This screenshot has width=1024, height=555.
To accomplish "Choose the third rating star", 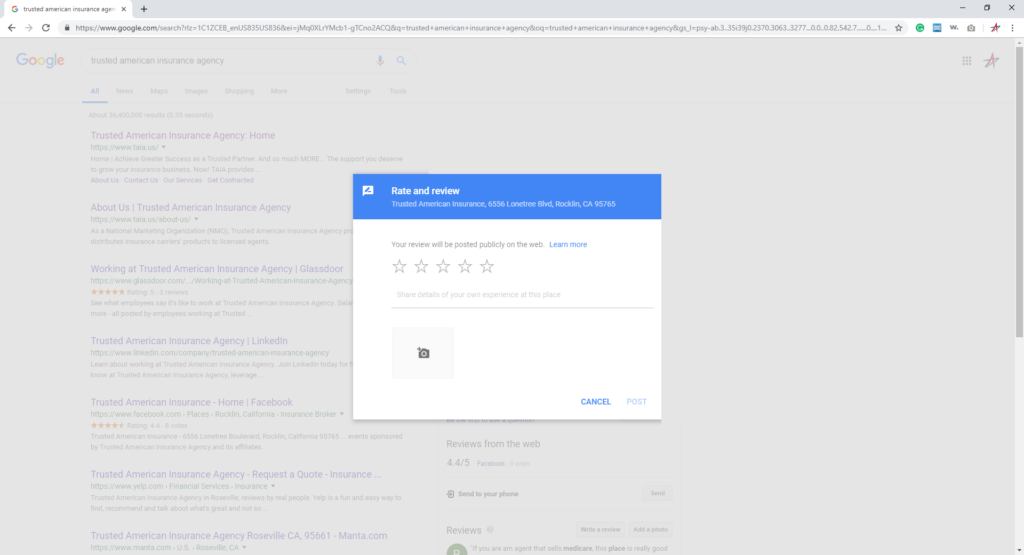I will point(443,266).
